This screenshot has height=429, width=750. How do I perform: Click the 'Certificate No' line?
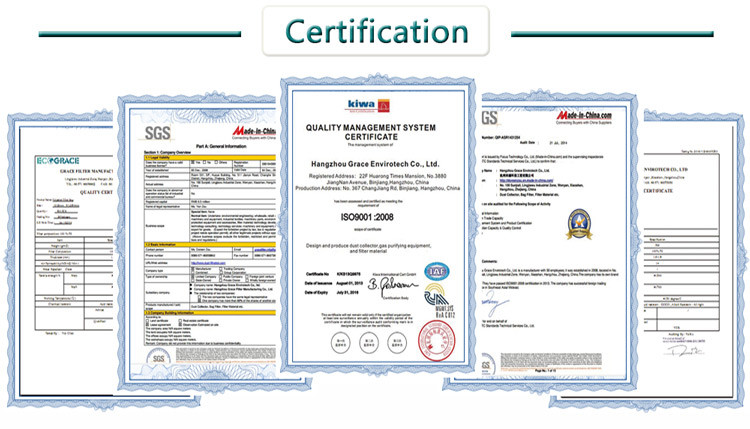pos(333,274)
